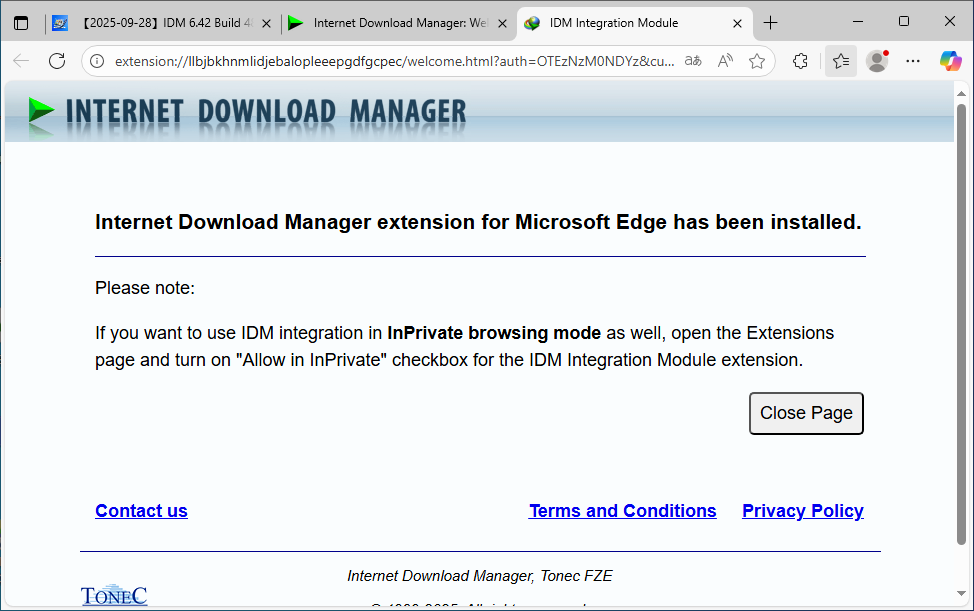Open the tab actions menu icon

point(21,23)
